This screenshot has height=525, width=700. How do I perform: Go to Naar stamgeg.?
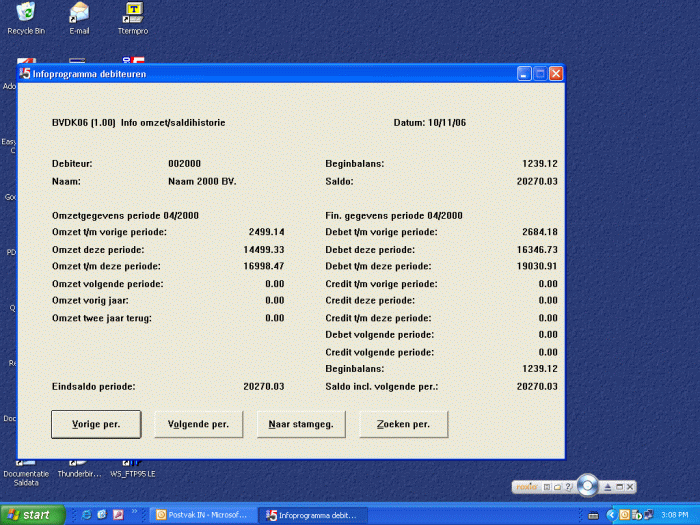[x=300, y=424]
